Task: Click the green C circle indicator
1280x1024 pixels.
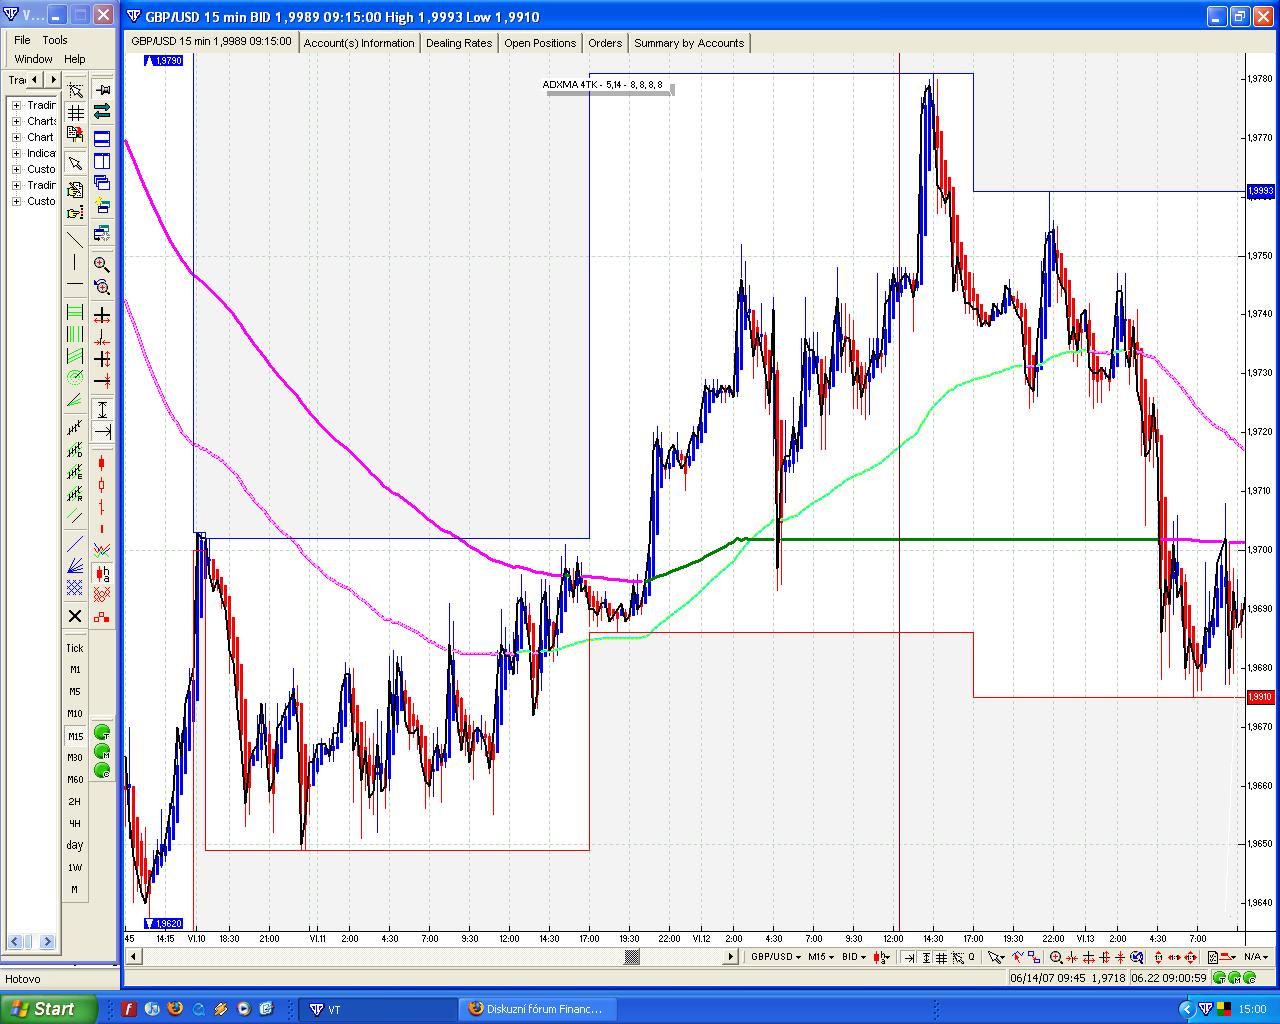Action: 102,770
